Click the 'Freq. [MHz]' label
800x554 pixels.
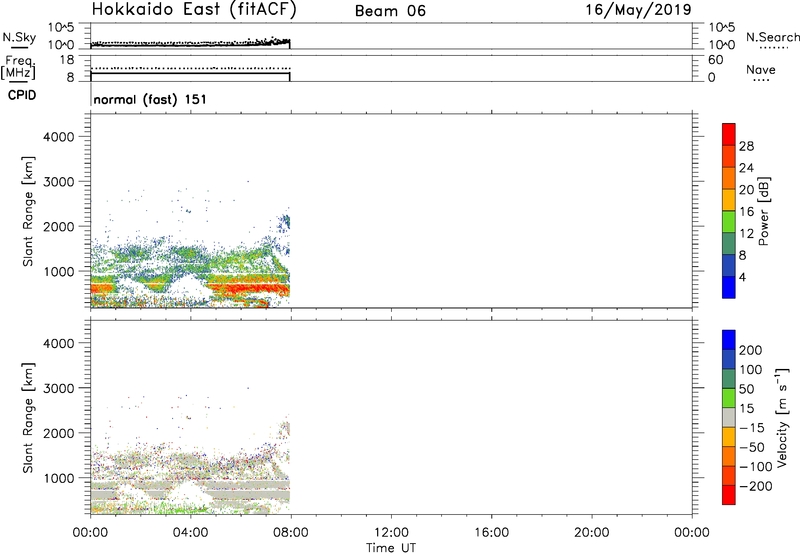tap(18, 68)
